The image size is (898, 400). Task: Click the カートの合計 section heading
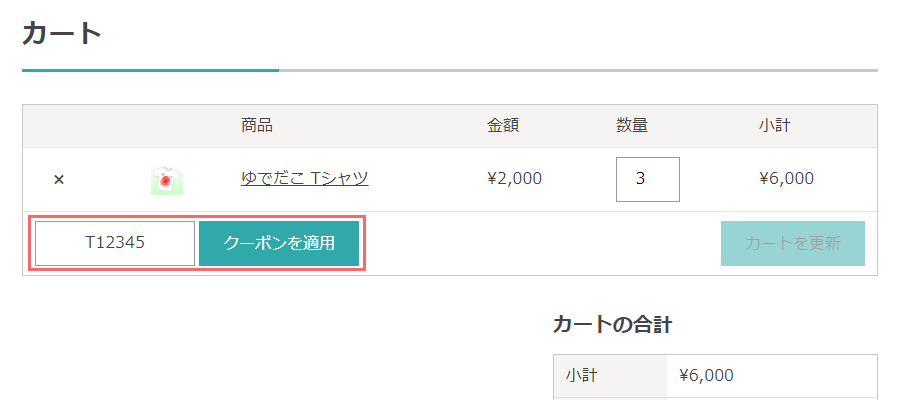pos(612,325)
